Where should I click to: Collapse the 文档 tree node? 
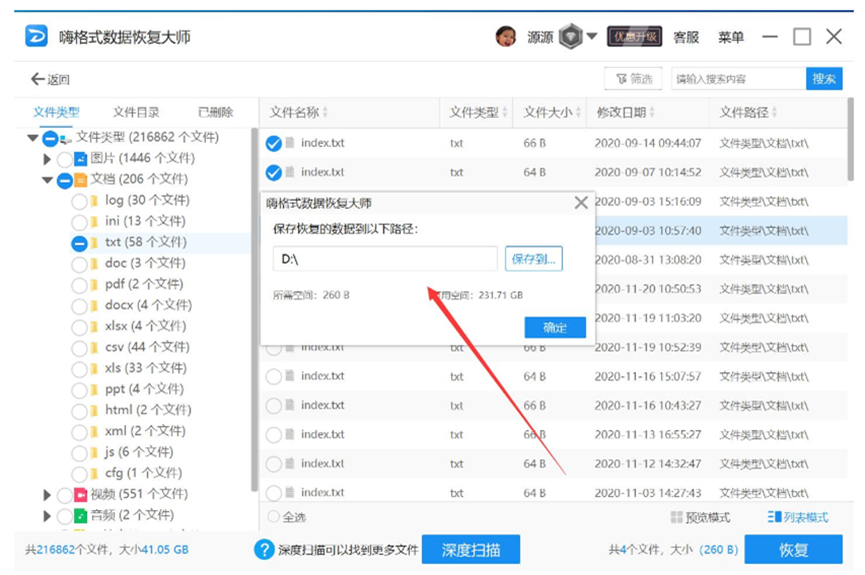47,180
